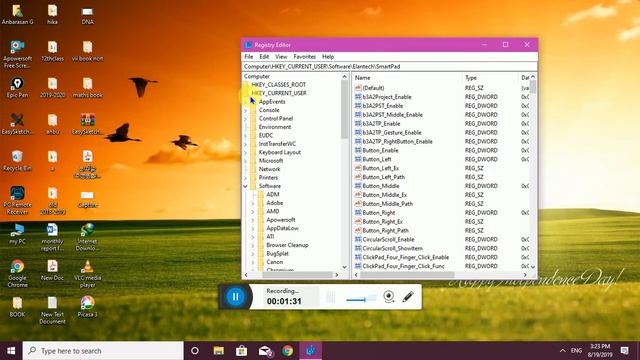Open the PC Remote Receiver desktop icon
This screenshot has height=360, width=640.
(17, 200)
